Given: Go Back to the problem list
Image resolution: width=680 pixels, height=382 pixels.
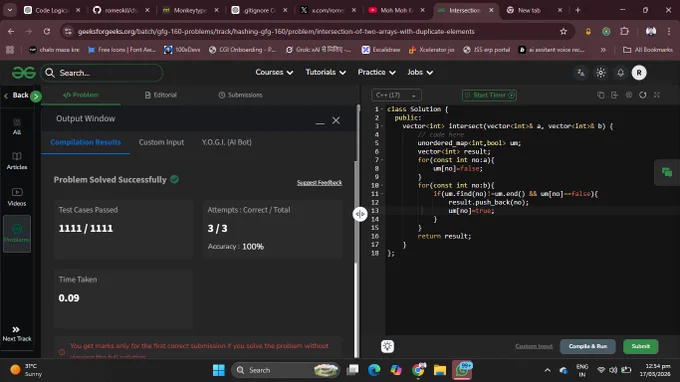Looking at the screenshot, I should [16, 95].
